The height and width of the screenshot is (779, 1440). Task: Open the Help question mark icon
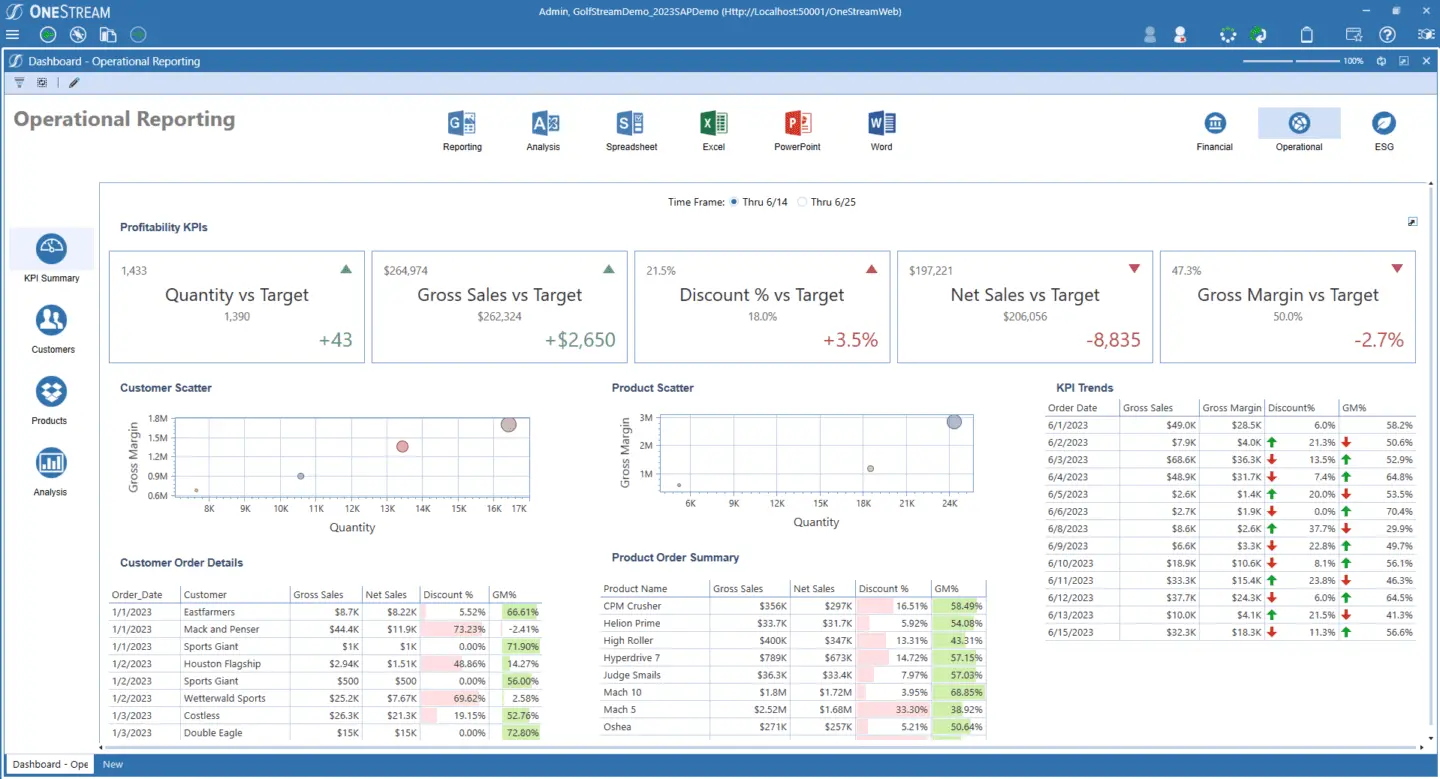(x=1387, y=35)
